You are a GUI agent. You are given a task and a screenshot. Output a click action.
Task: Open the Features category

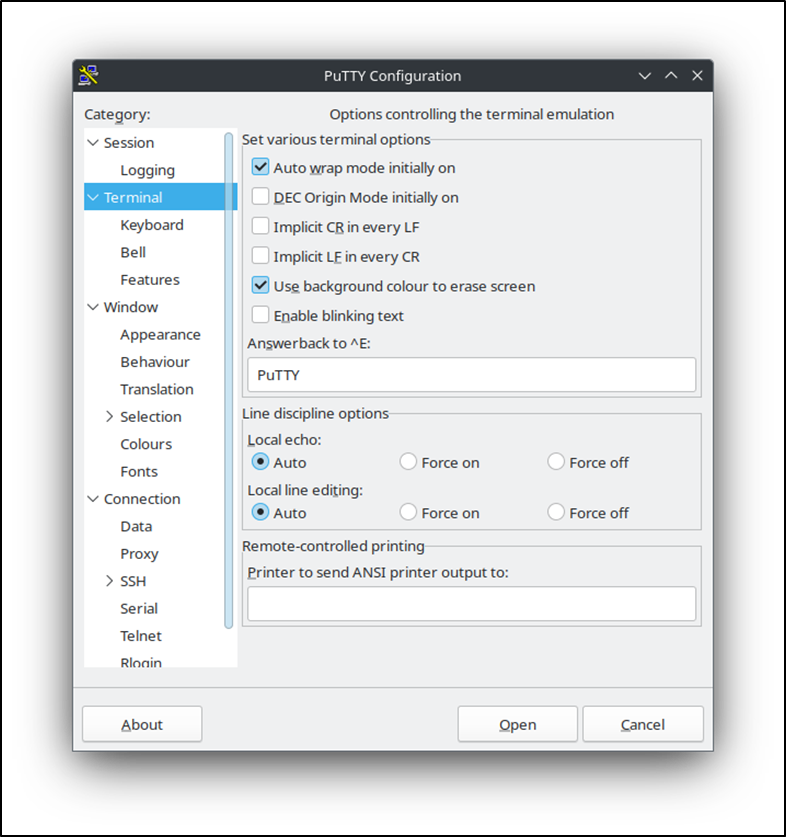tap(150, 280)
